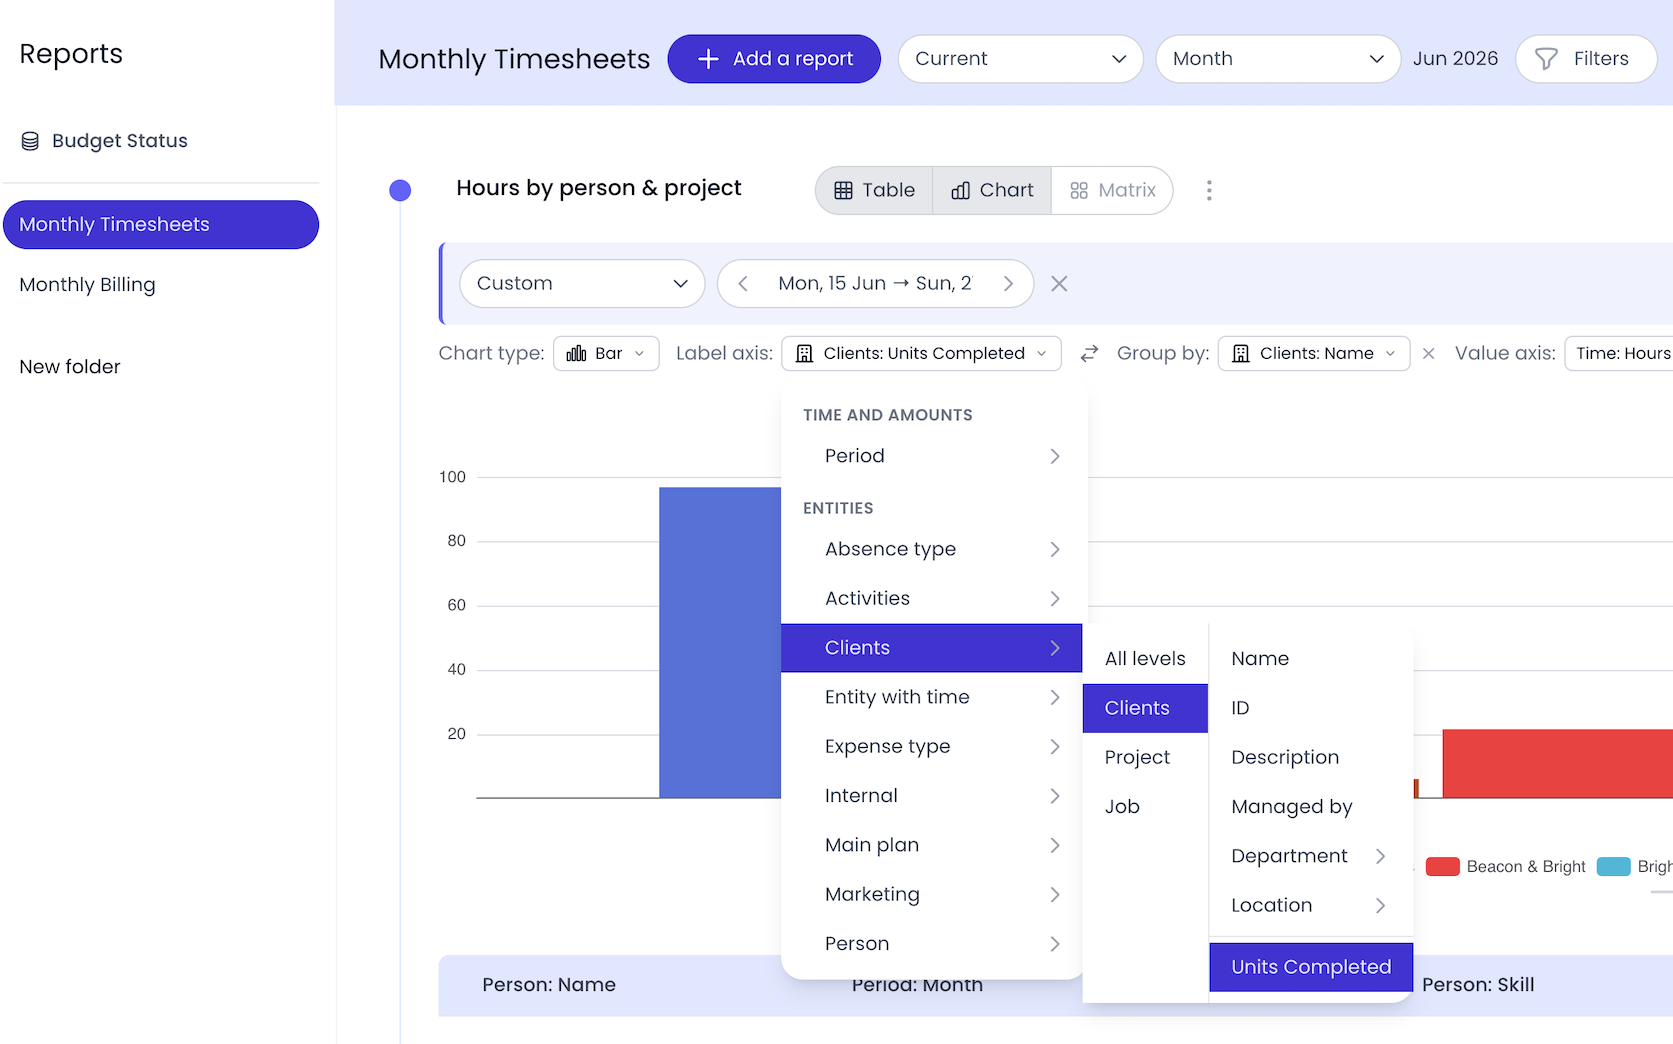
Task: Select the Managed by field
Action: tap(1311, 807)
